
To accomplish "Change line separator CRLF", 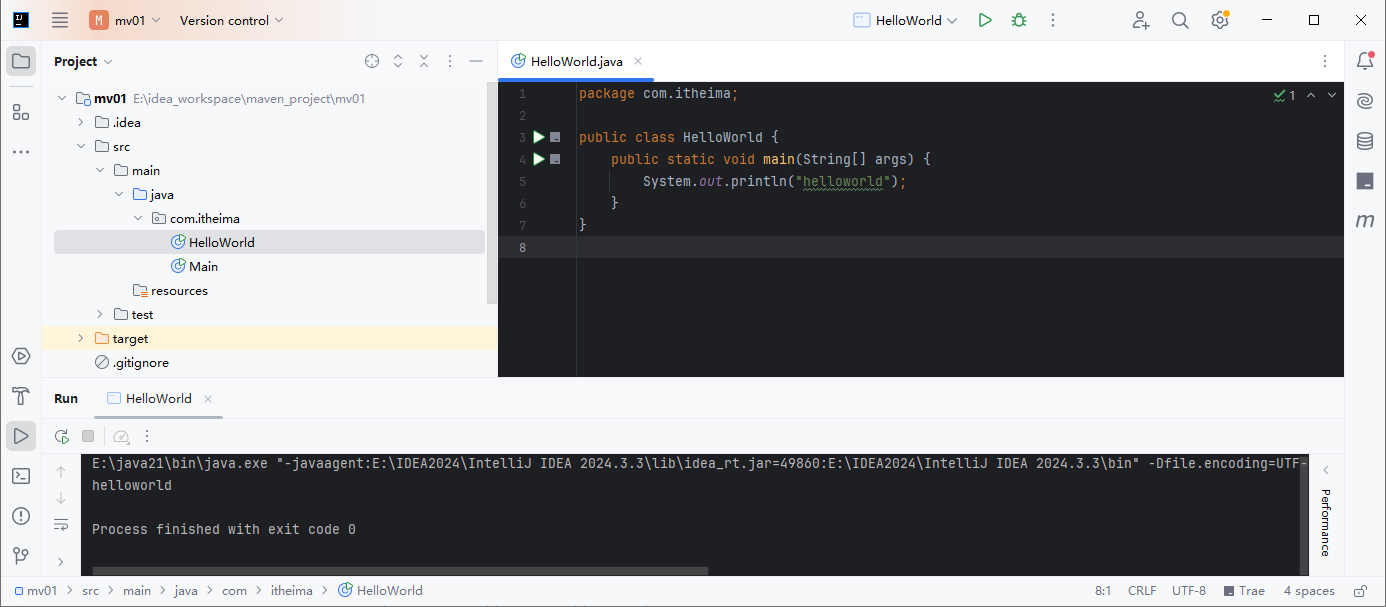I will (1142, 591).
